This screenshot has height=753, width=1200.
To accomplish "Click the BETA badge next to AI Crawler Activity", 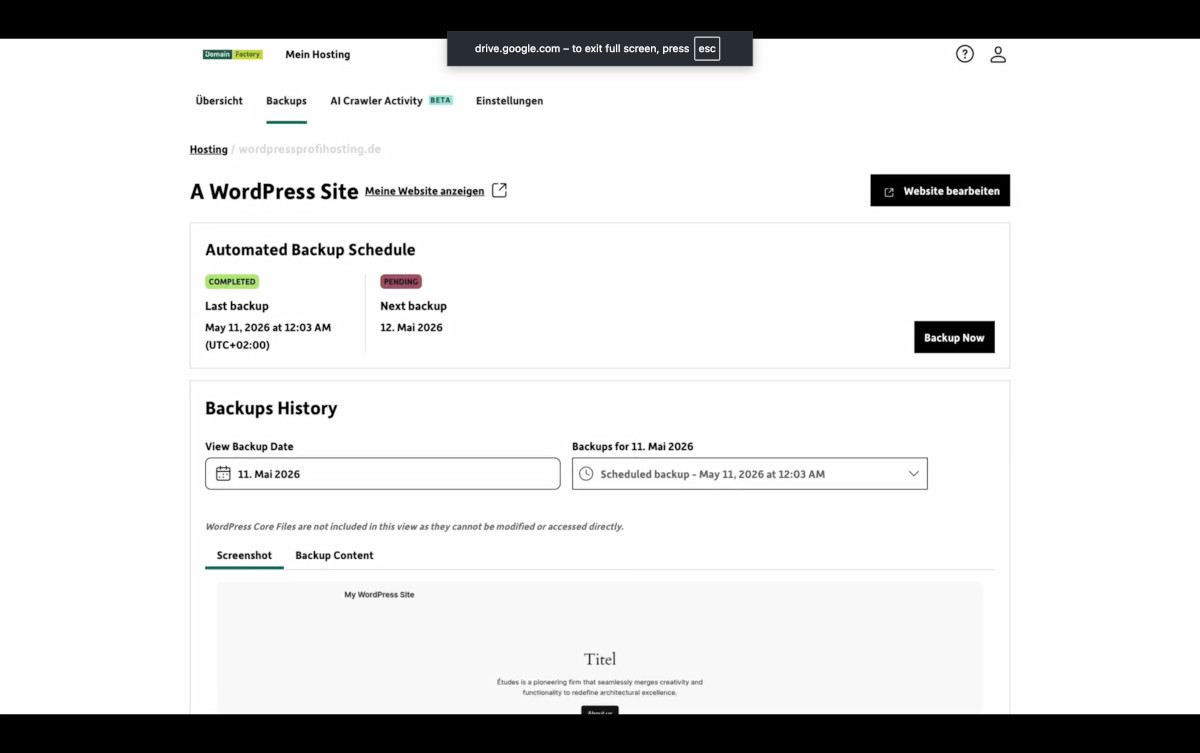I will click(x=441, y=100).
